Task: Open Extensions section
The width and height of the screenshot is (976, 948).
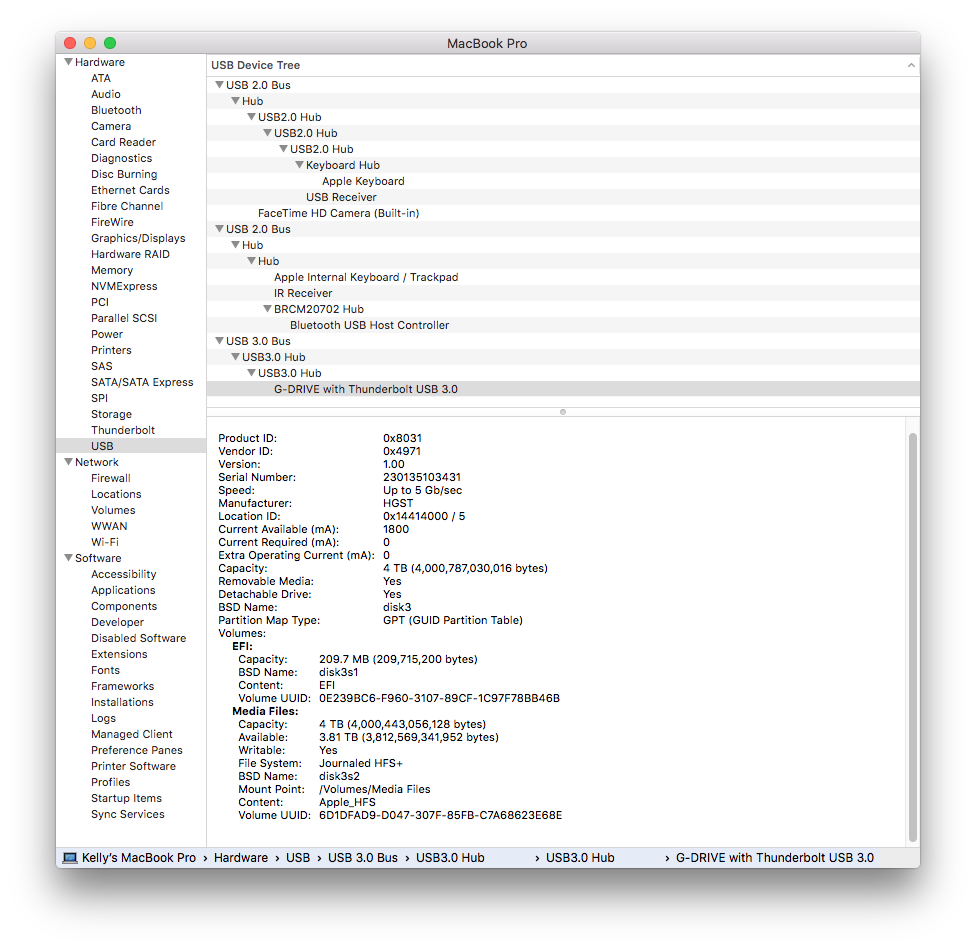Action: (x=119, y=654)
